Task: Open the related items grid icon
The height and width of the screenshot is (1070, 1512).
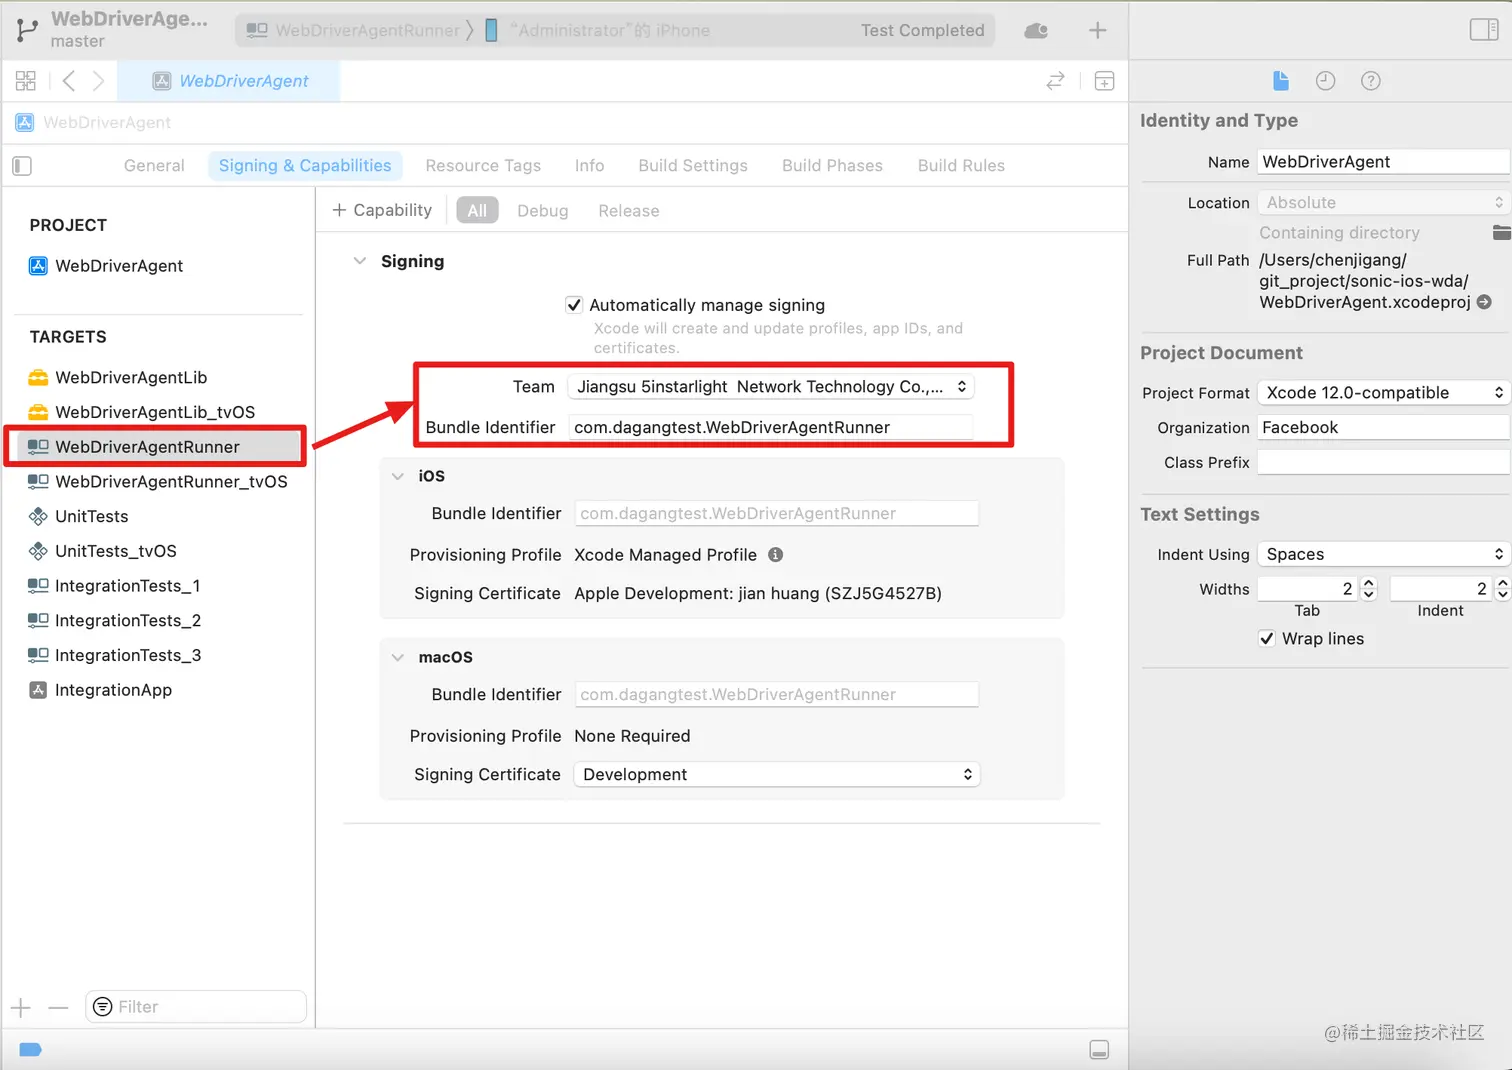Action: tap(26, 81)
